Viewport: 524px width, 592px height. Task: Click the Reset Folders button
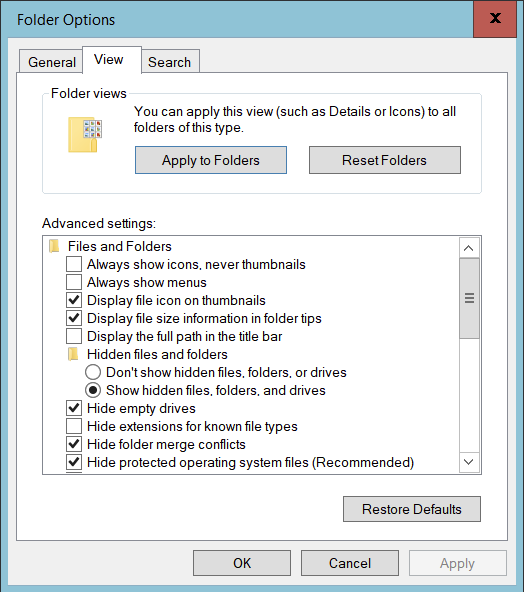385,160
